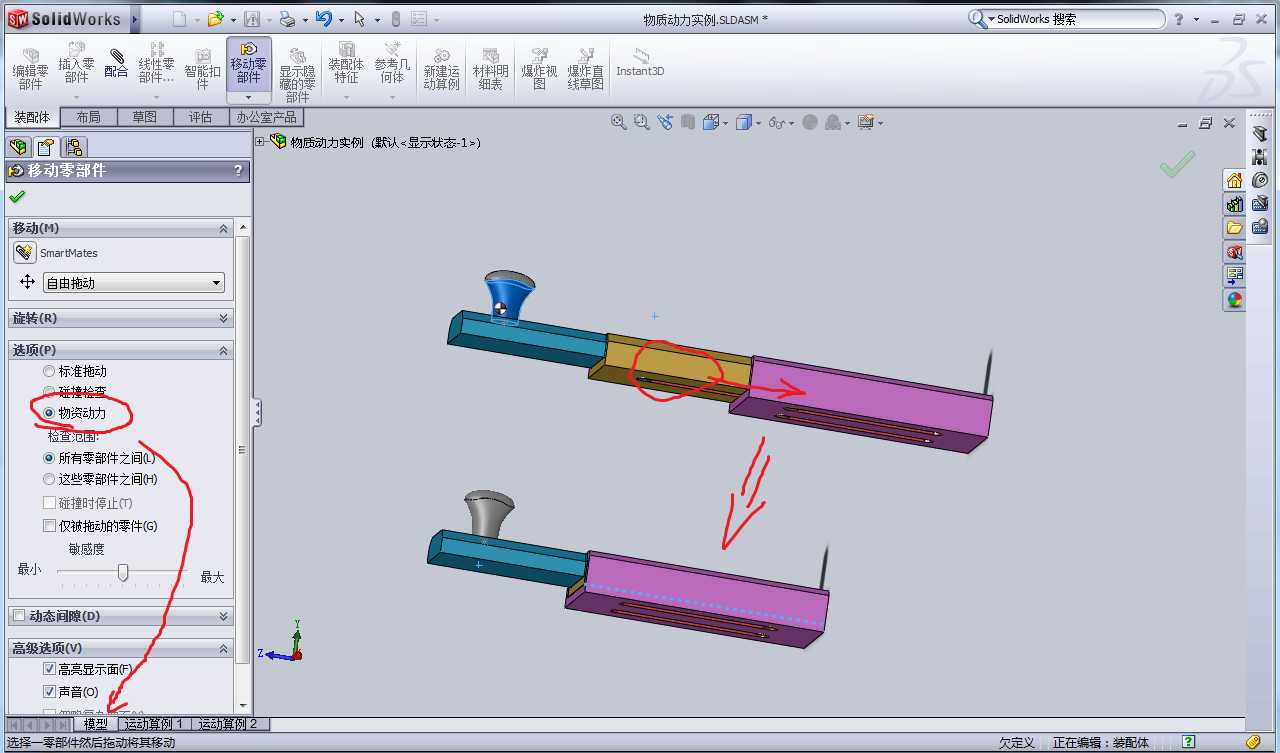
Task: Click the Print icon in quick toolbar
Action: pos(287,19)
